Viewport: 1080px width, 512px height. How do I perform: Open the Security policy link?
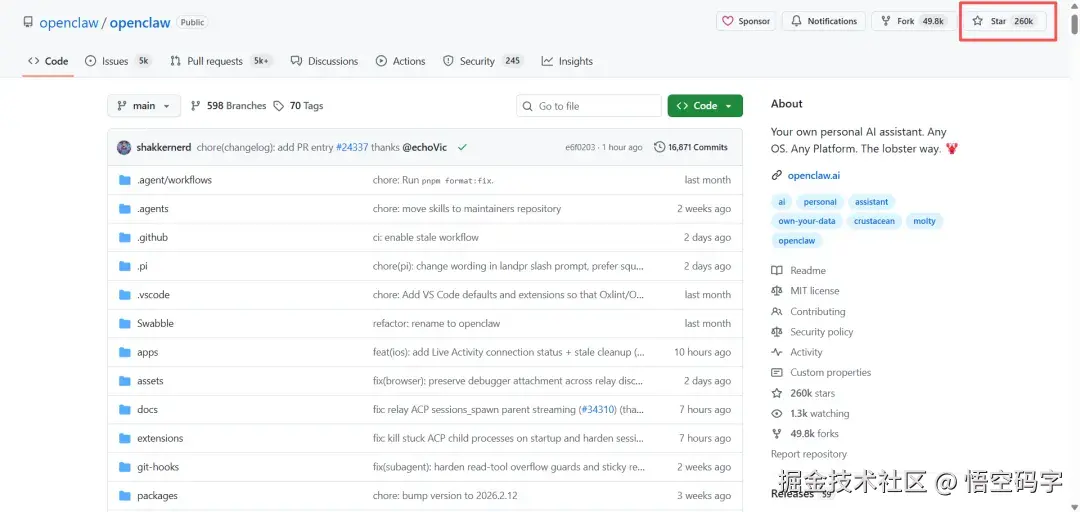822,332
